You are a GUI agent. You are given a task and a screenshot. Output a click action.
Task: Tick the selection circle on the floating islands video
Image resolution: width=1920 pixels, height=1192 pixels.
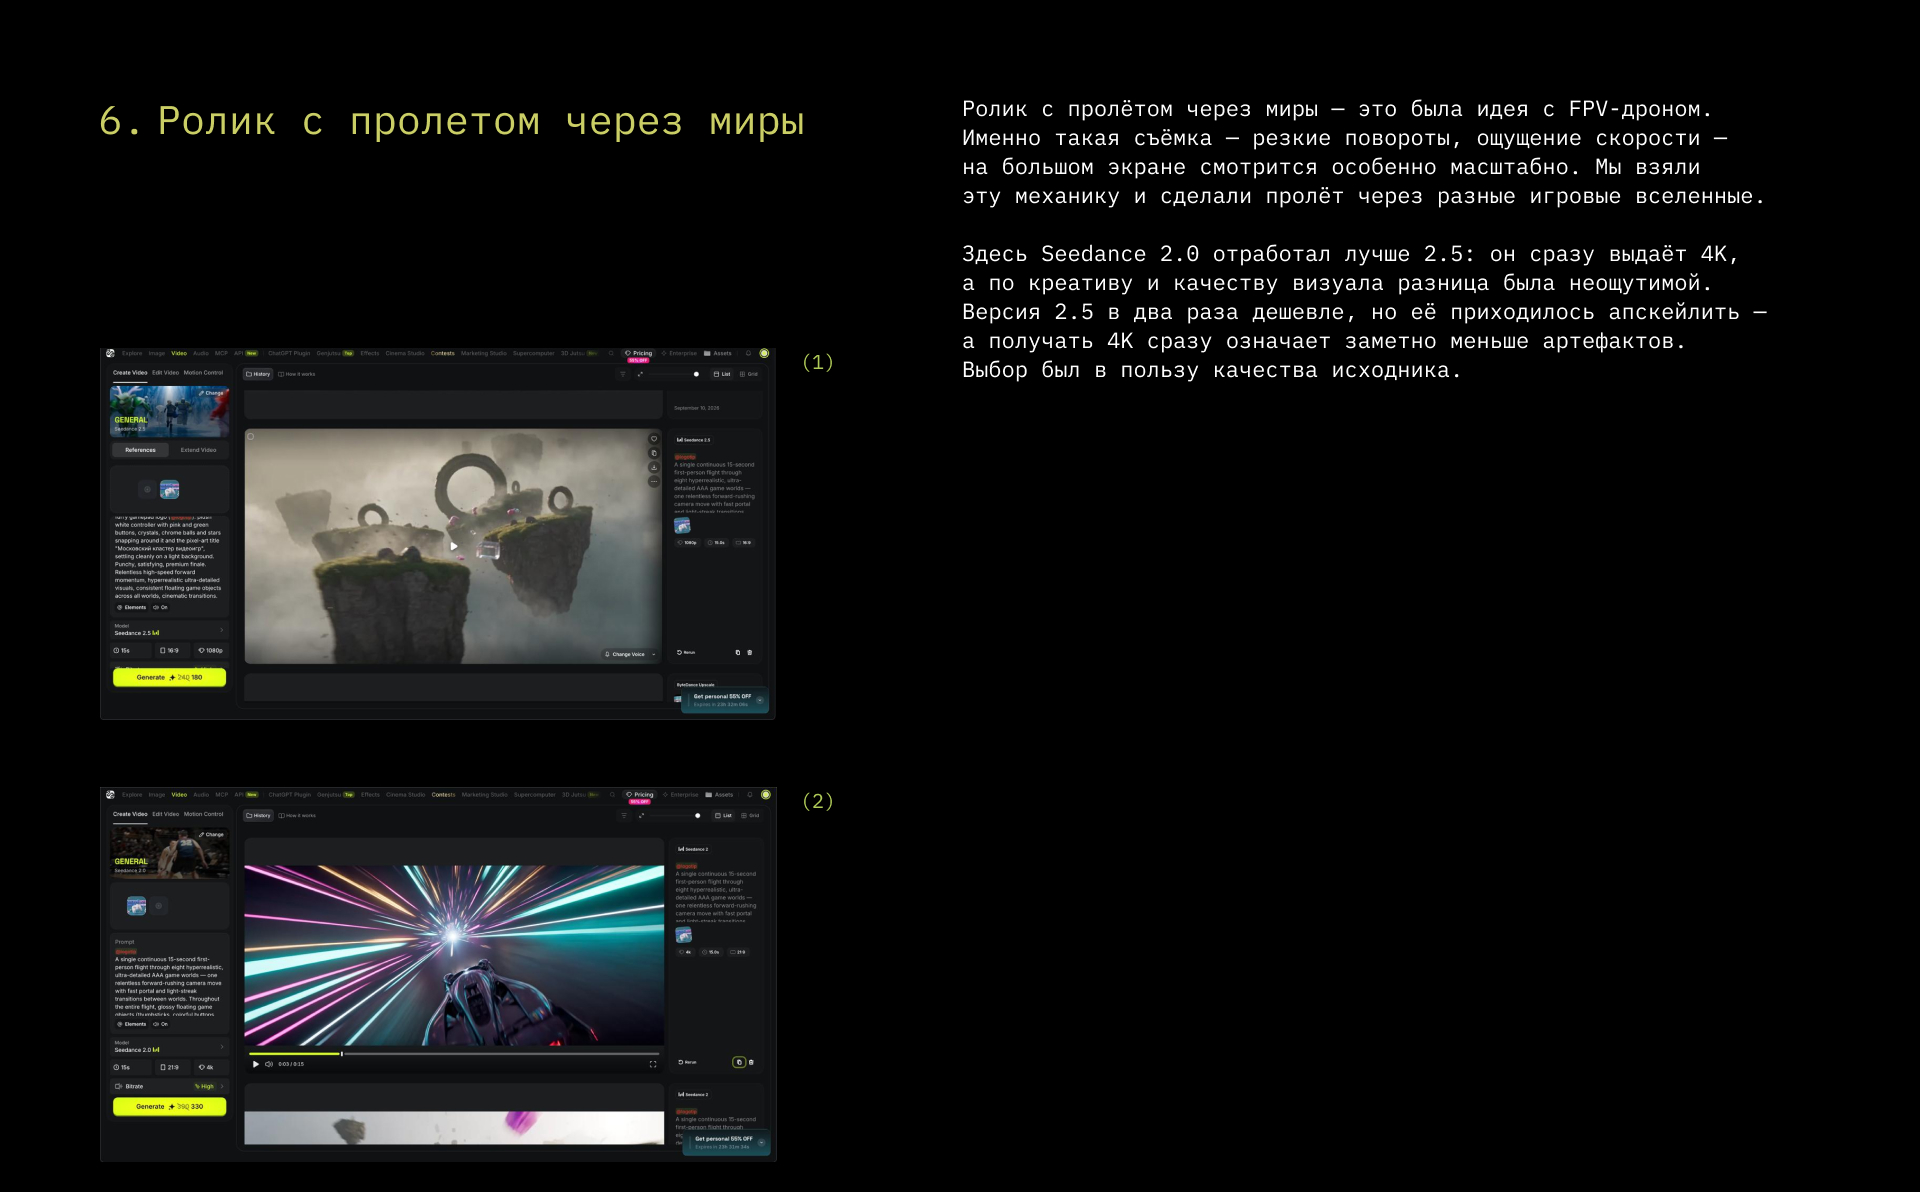(x=251, y=437)
